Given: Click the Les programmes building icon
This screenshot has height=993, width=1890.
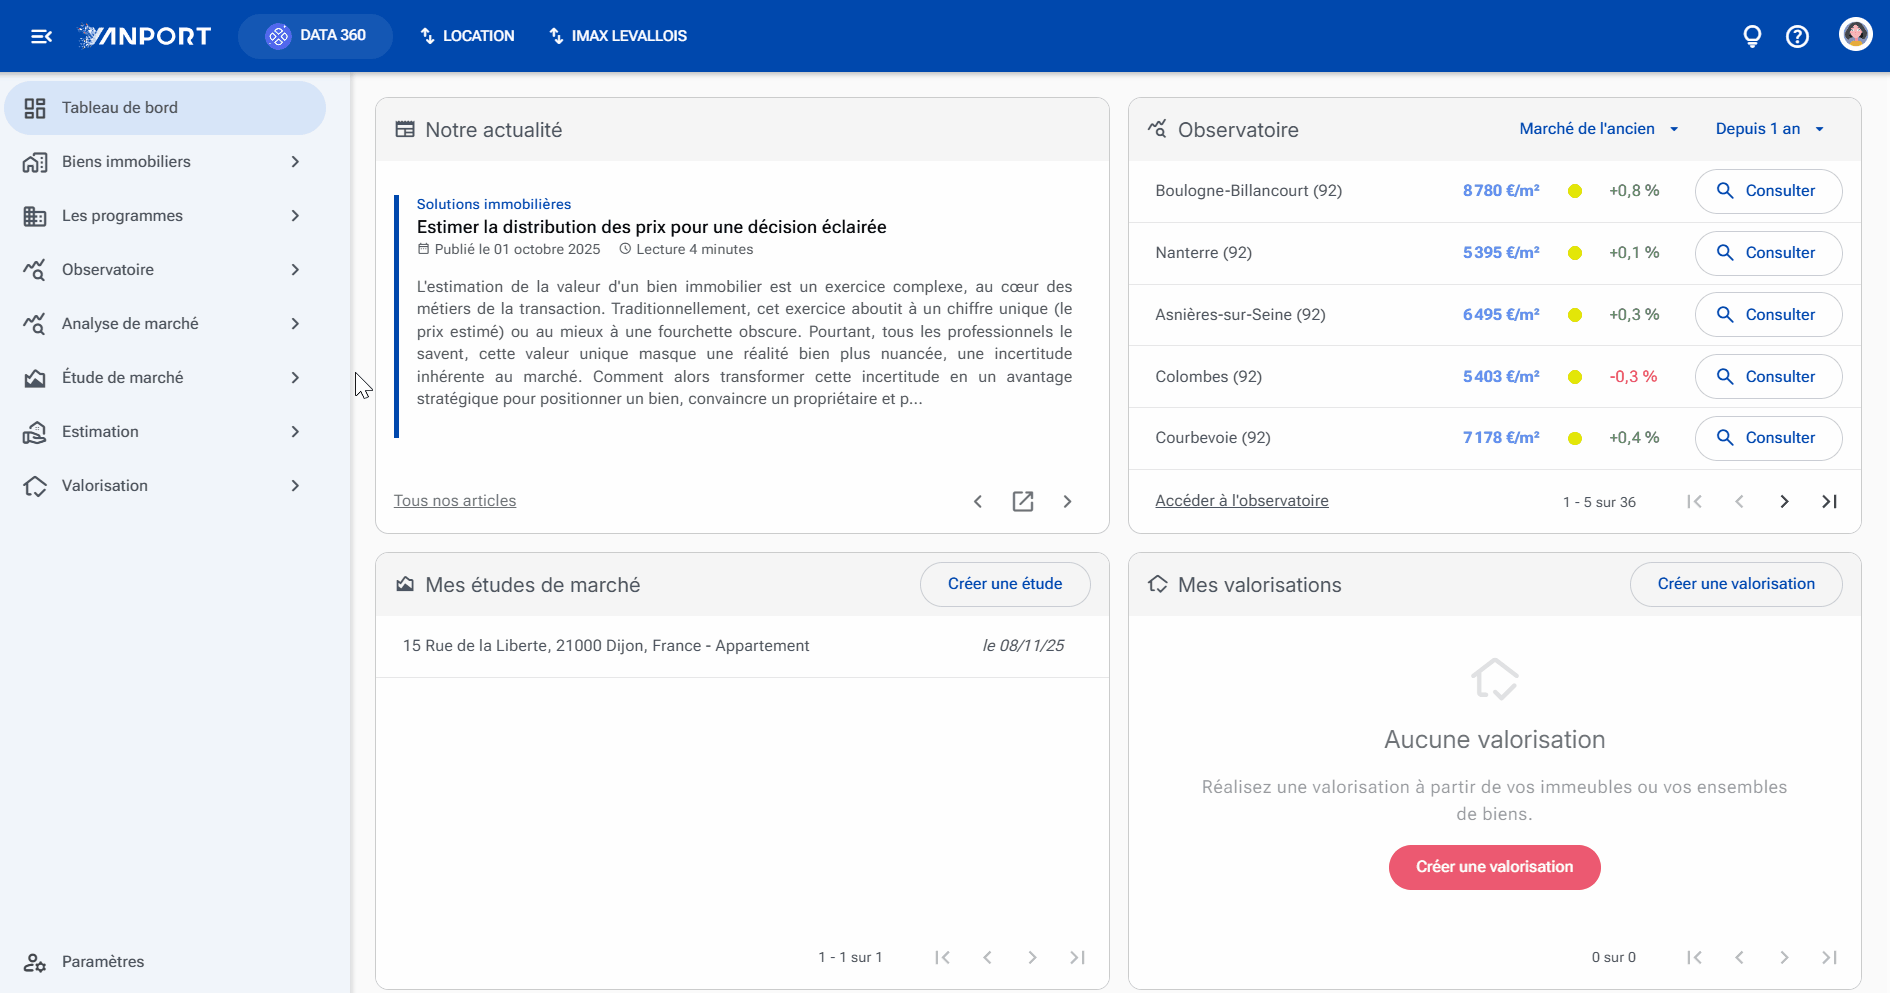Looking at the screenshot, I should click(x=35, y=216).
